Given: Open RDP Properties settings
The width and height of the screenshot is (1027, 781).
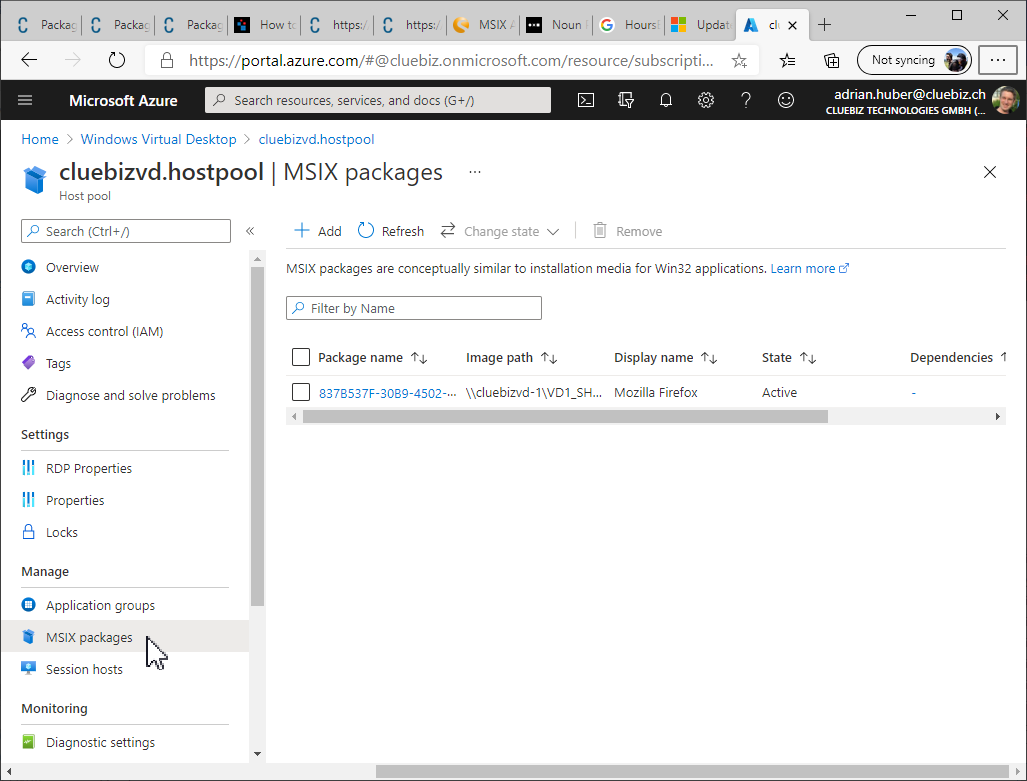Looking at the screenshot, I should (x=88, y=468).
